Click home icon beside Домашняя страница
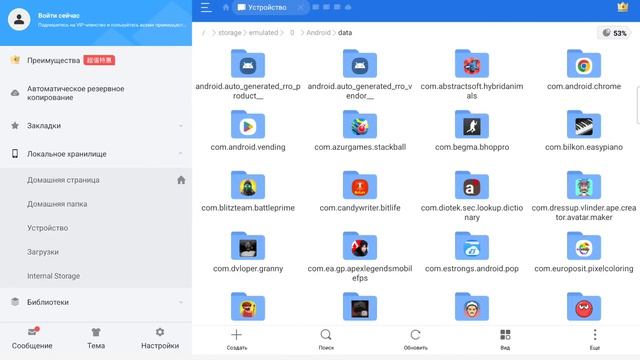640x360 pixels. (x=181, y=180)
